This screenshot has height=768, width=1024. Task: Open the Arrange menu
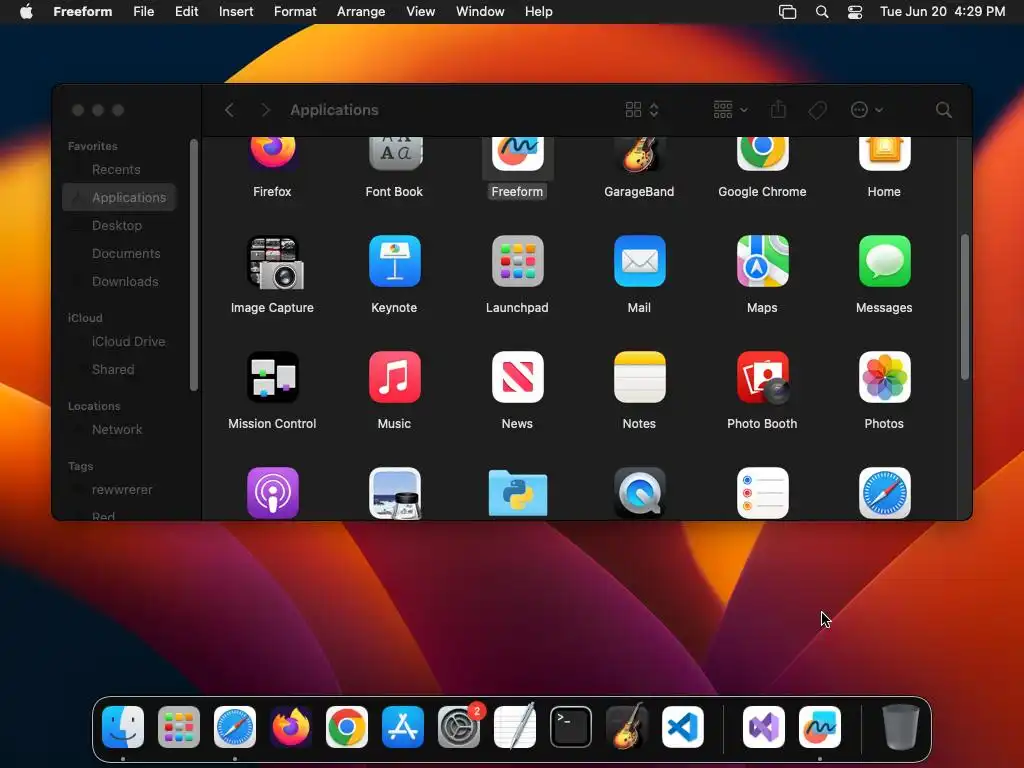coord(361,12)
